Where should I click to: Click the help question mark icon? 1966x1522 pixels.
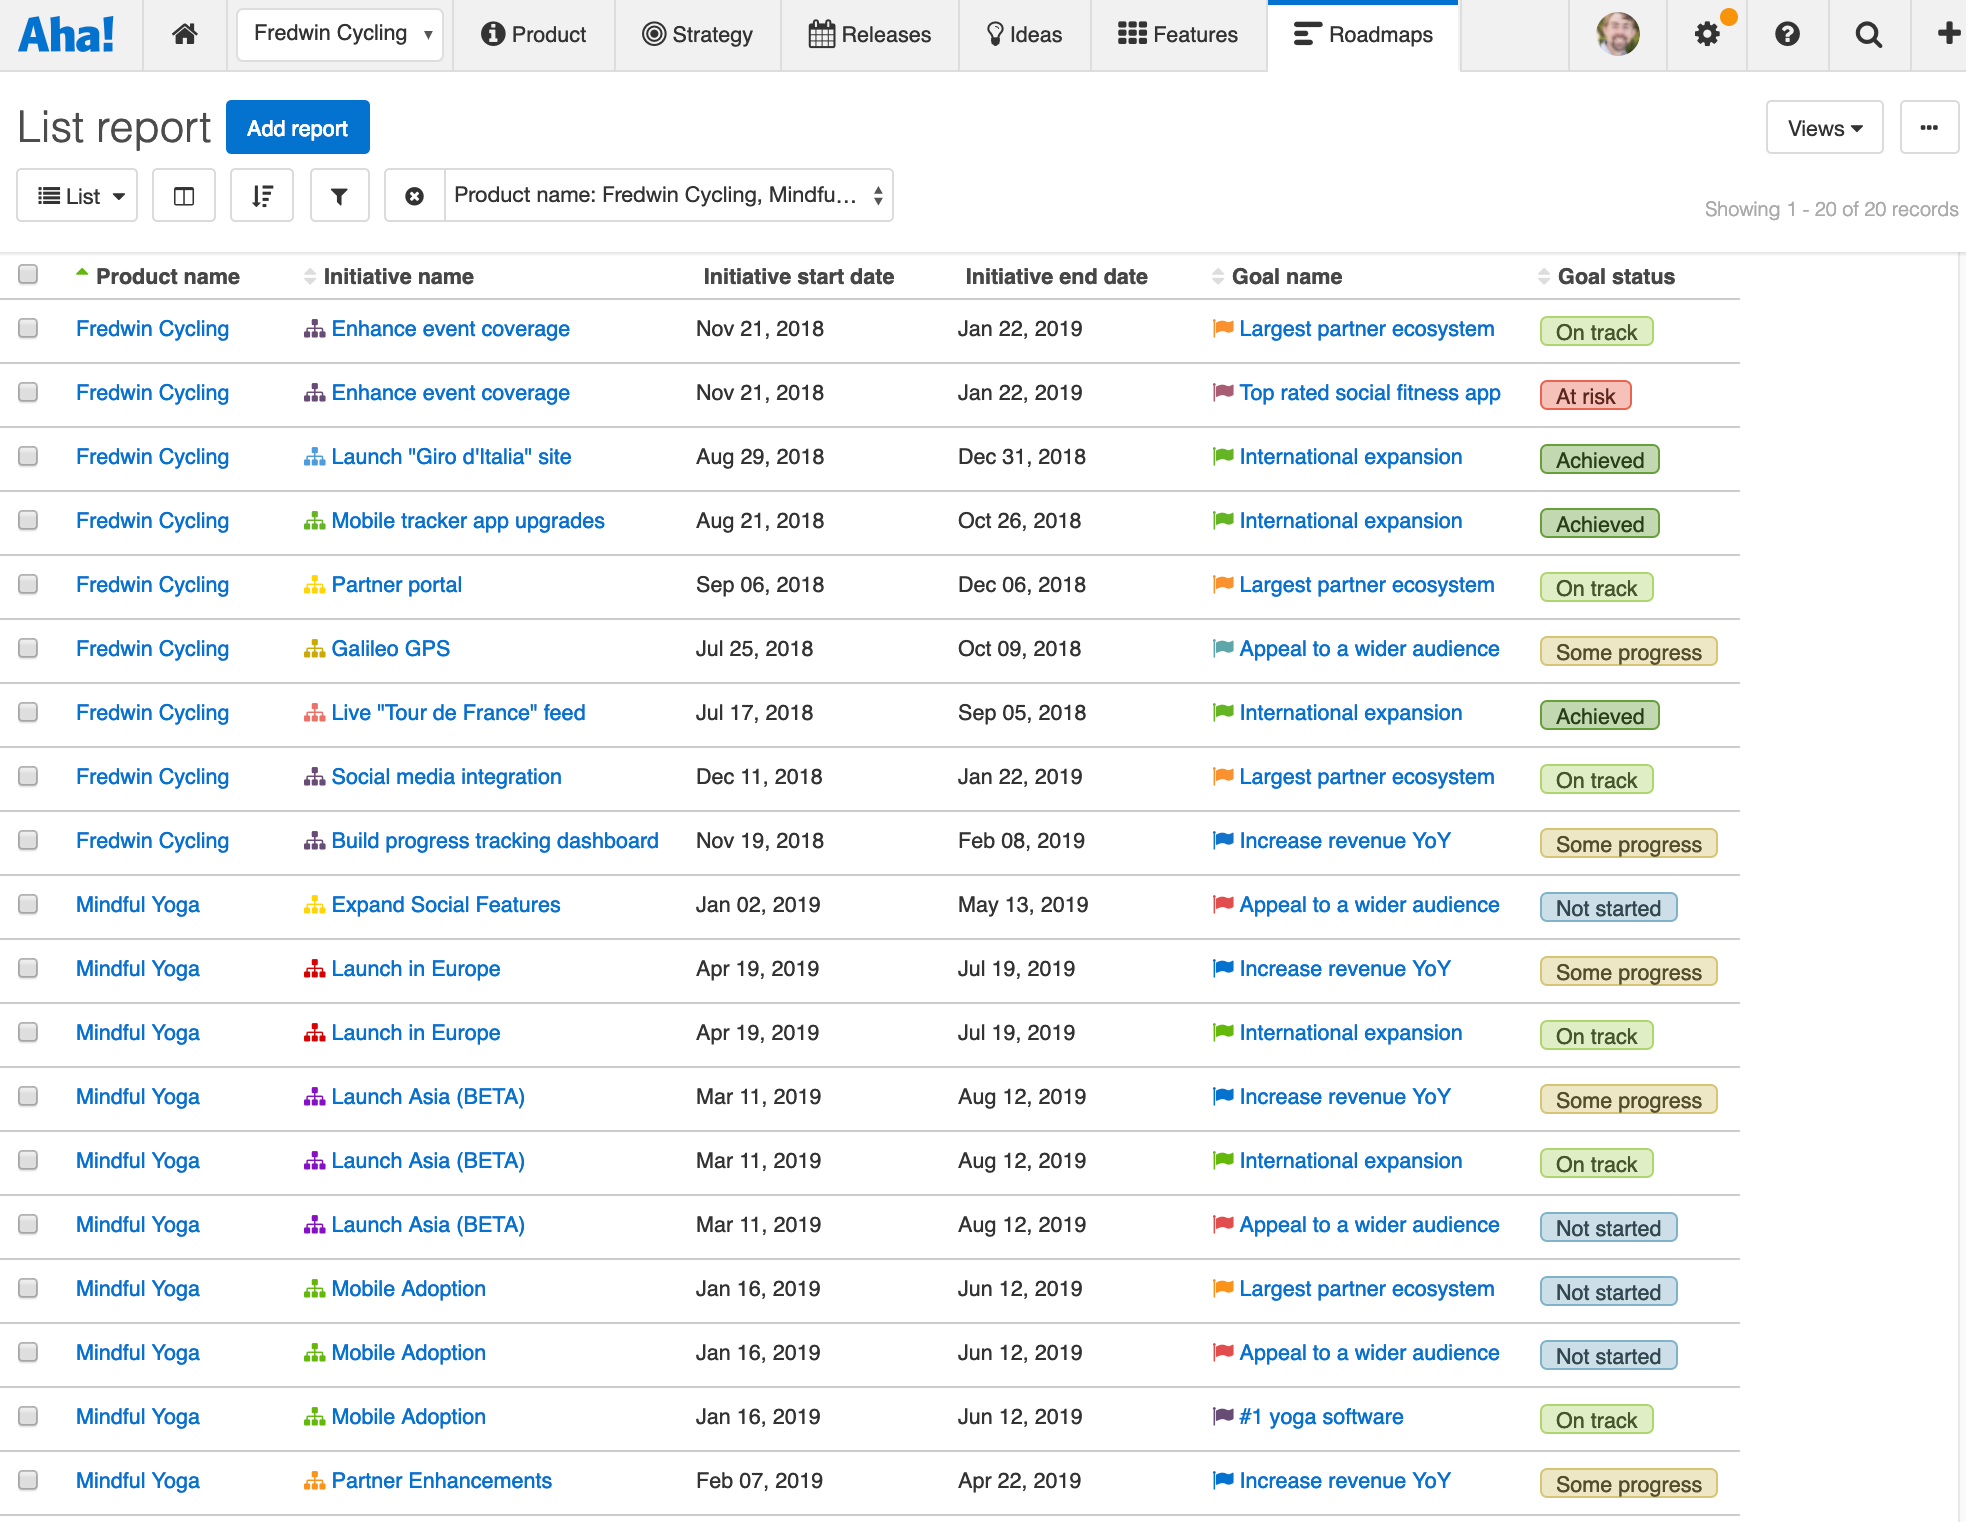1787,34
